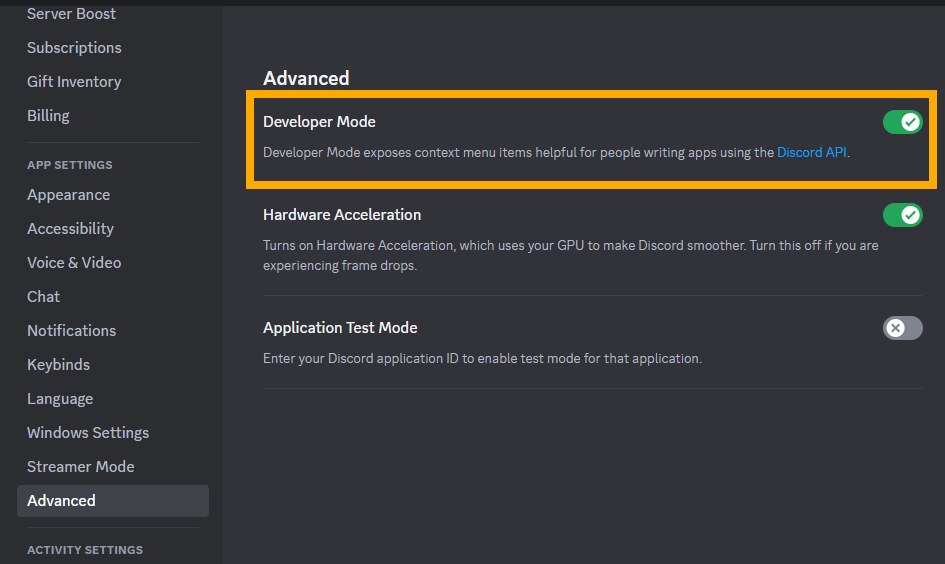Click the Developer Mode heading text

[x=319, y=122]
